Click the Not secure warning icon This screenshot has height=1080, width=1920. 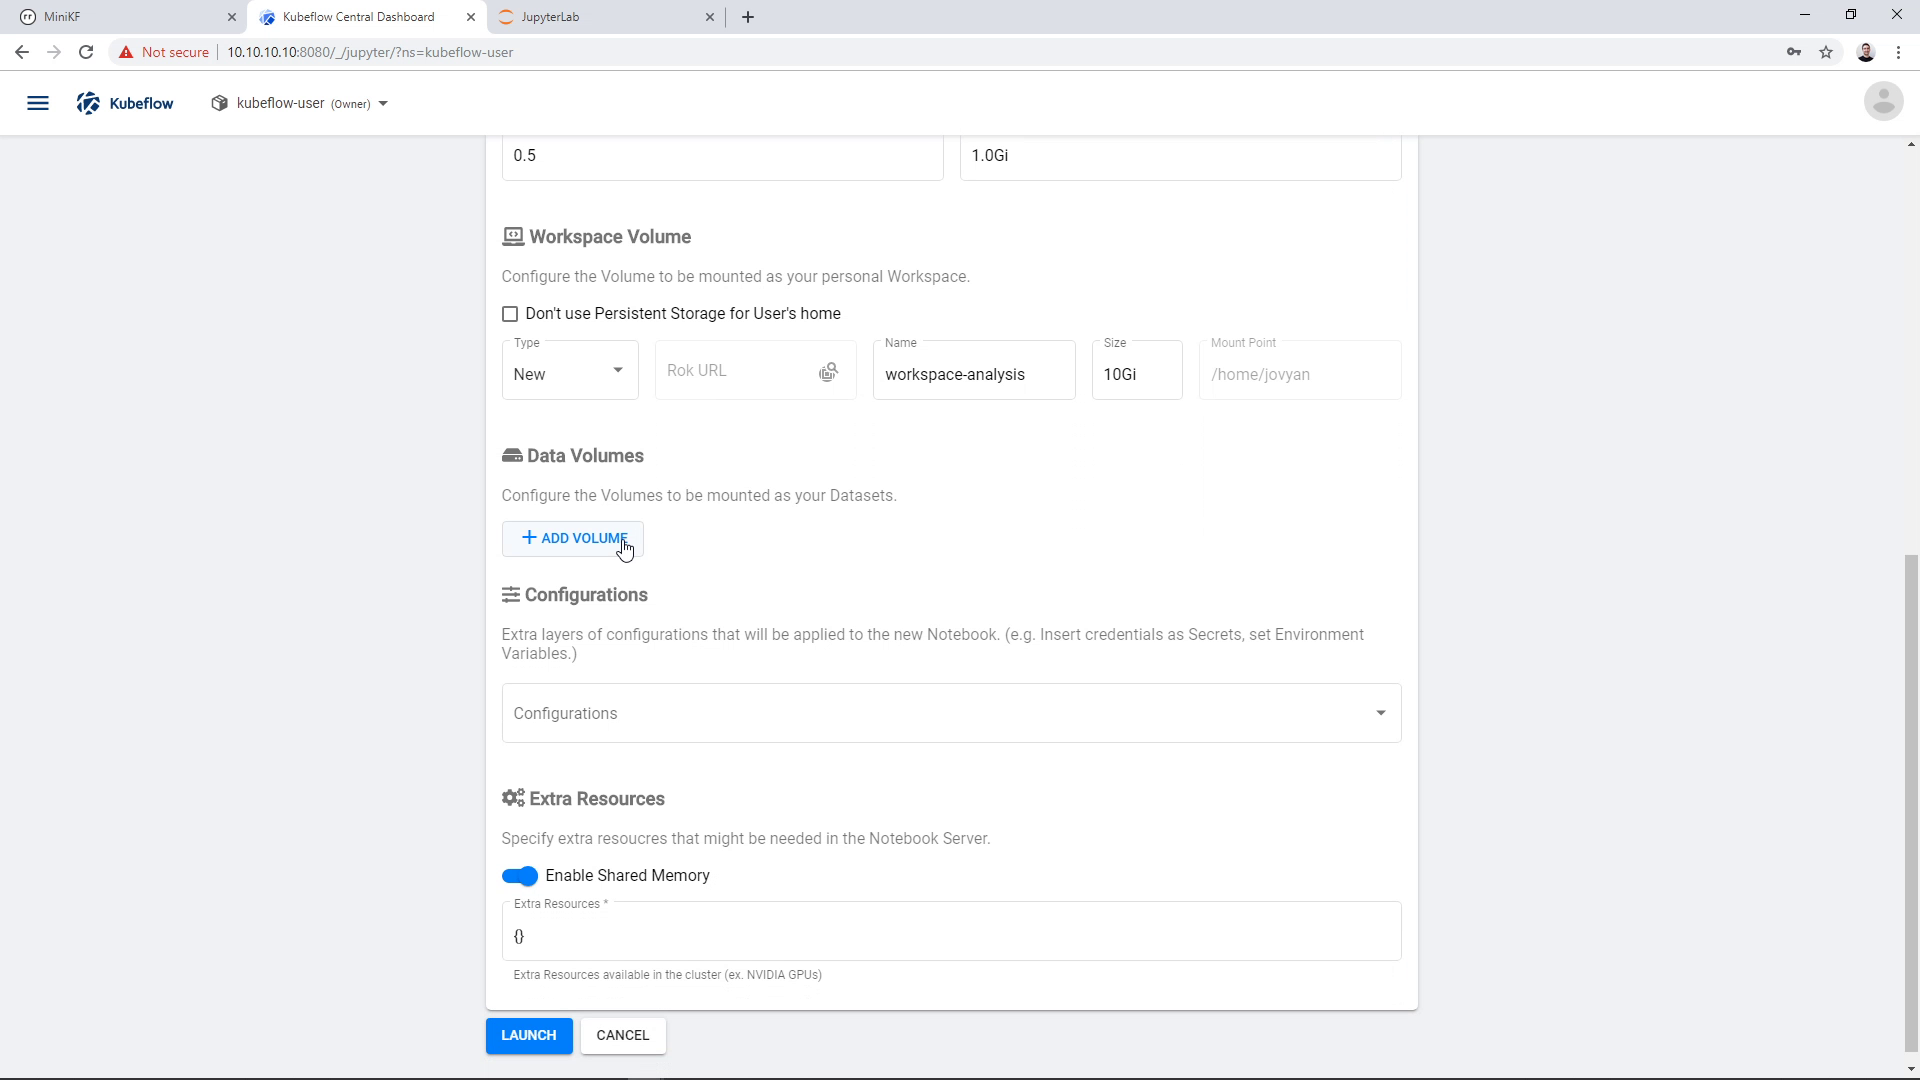(126, 52)
